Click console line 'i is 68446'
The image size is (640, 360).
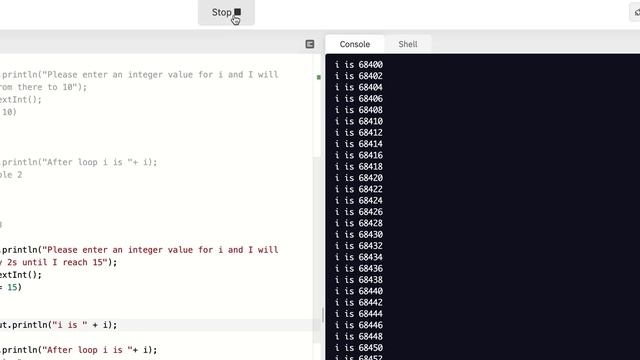(359, 325)
